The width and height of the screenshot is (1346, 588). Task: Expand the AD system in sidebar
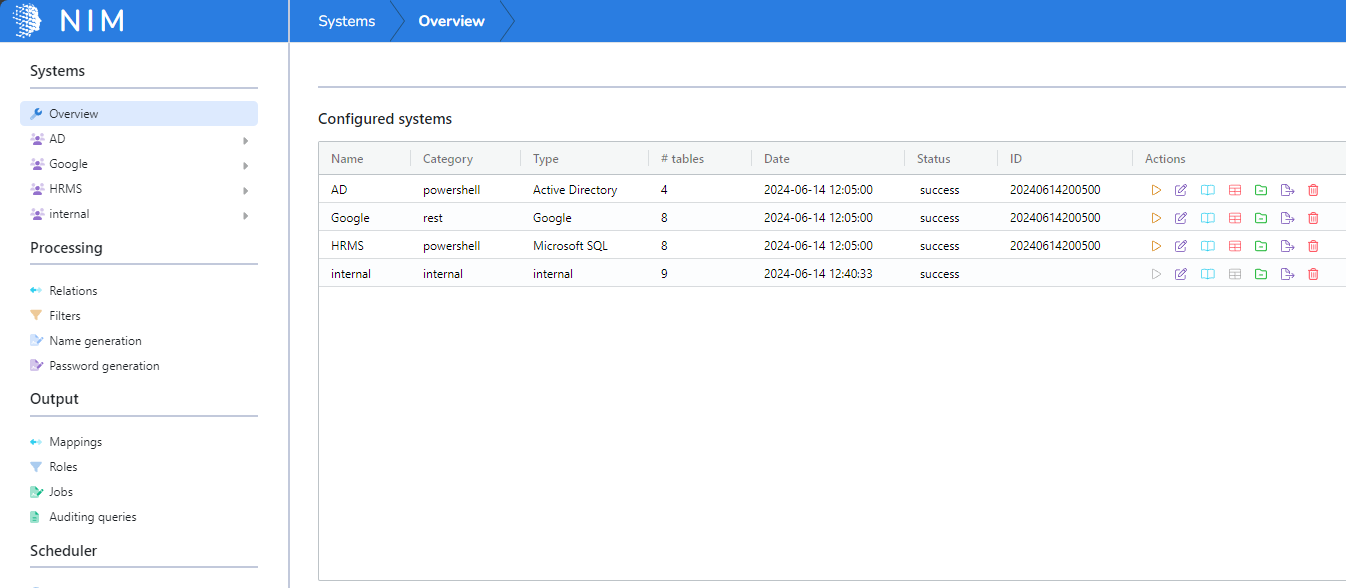(x=245, y=140)
